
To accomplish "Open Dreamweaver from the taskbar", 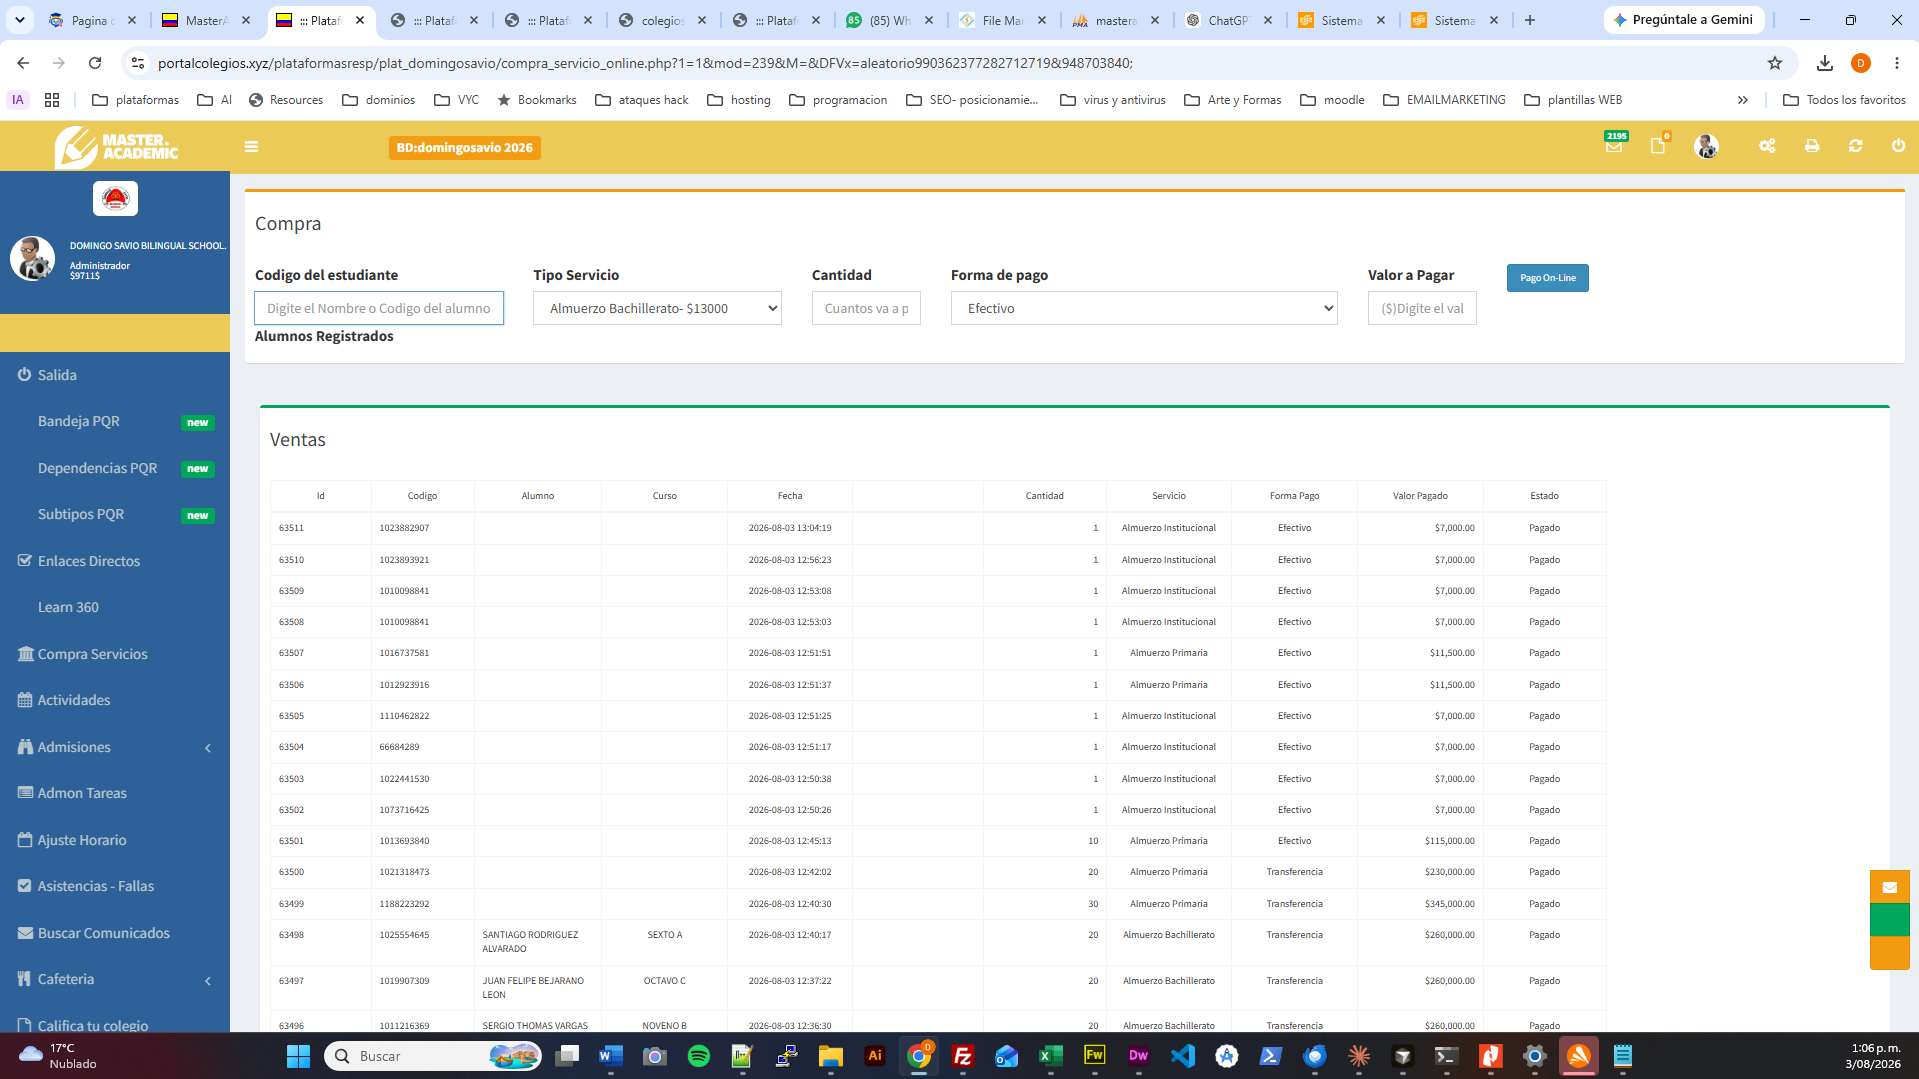I will 1138,1056.
